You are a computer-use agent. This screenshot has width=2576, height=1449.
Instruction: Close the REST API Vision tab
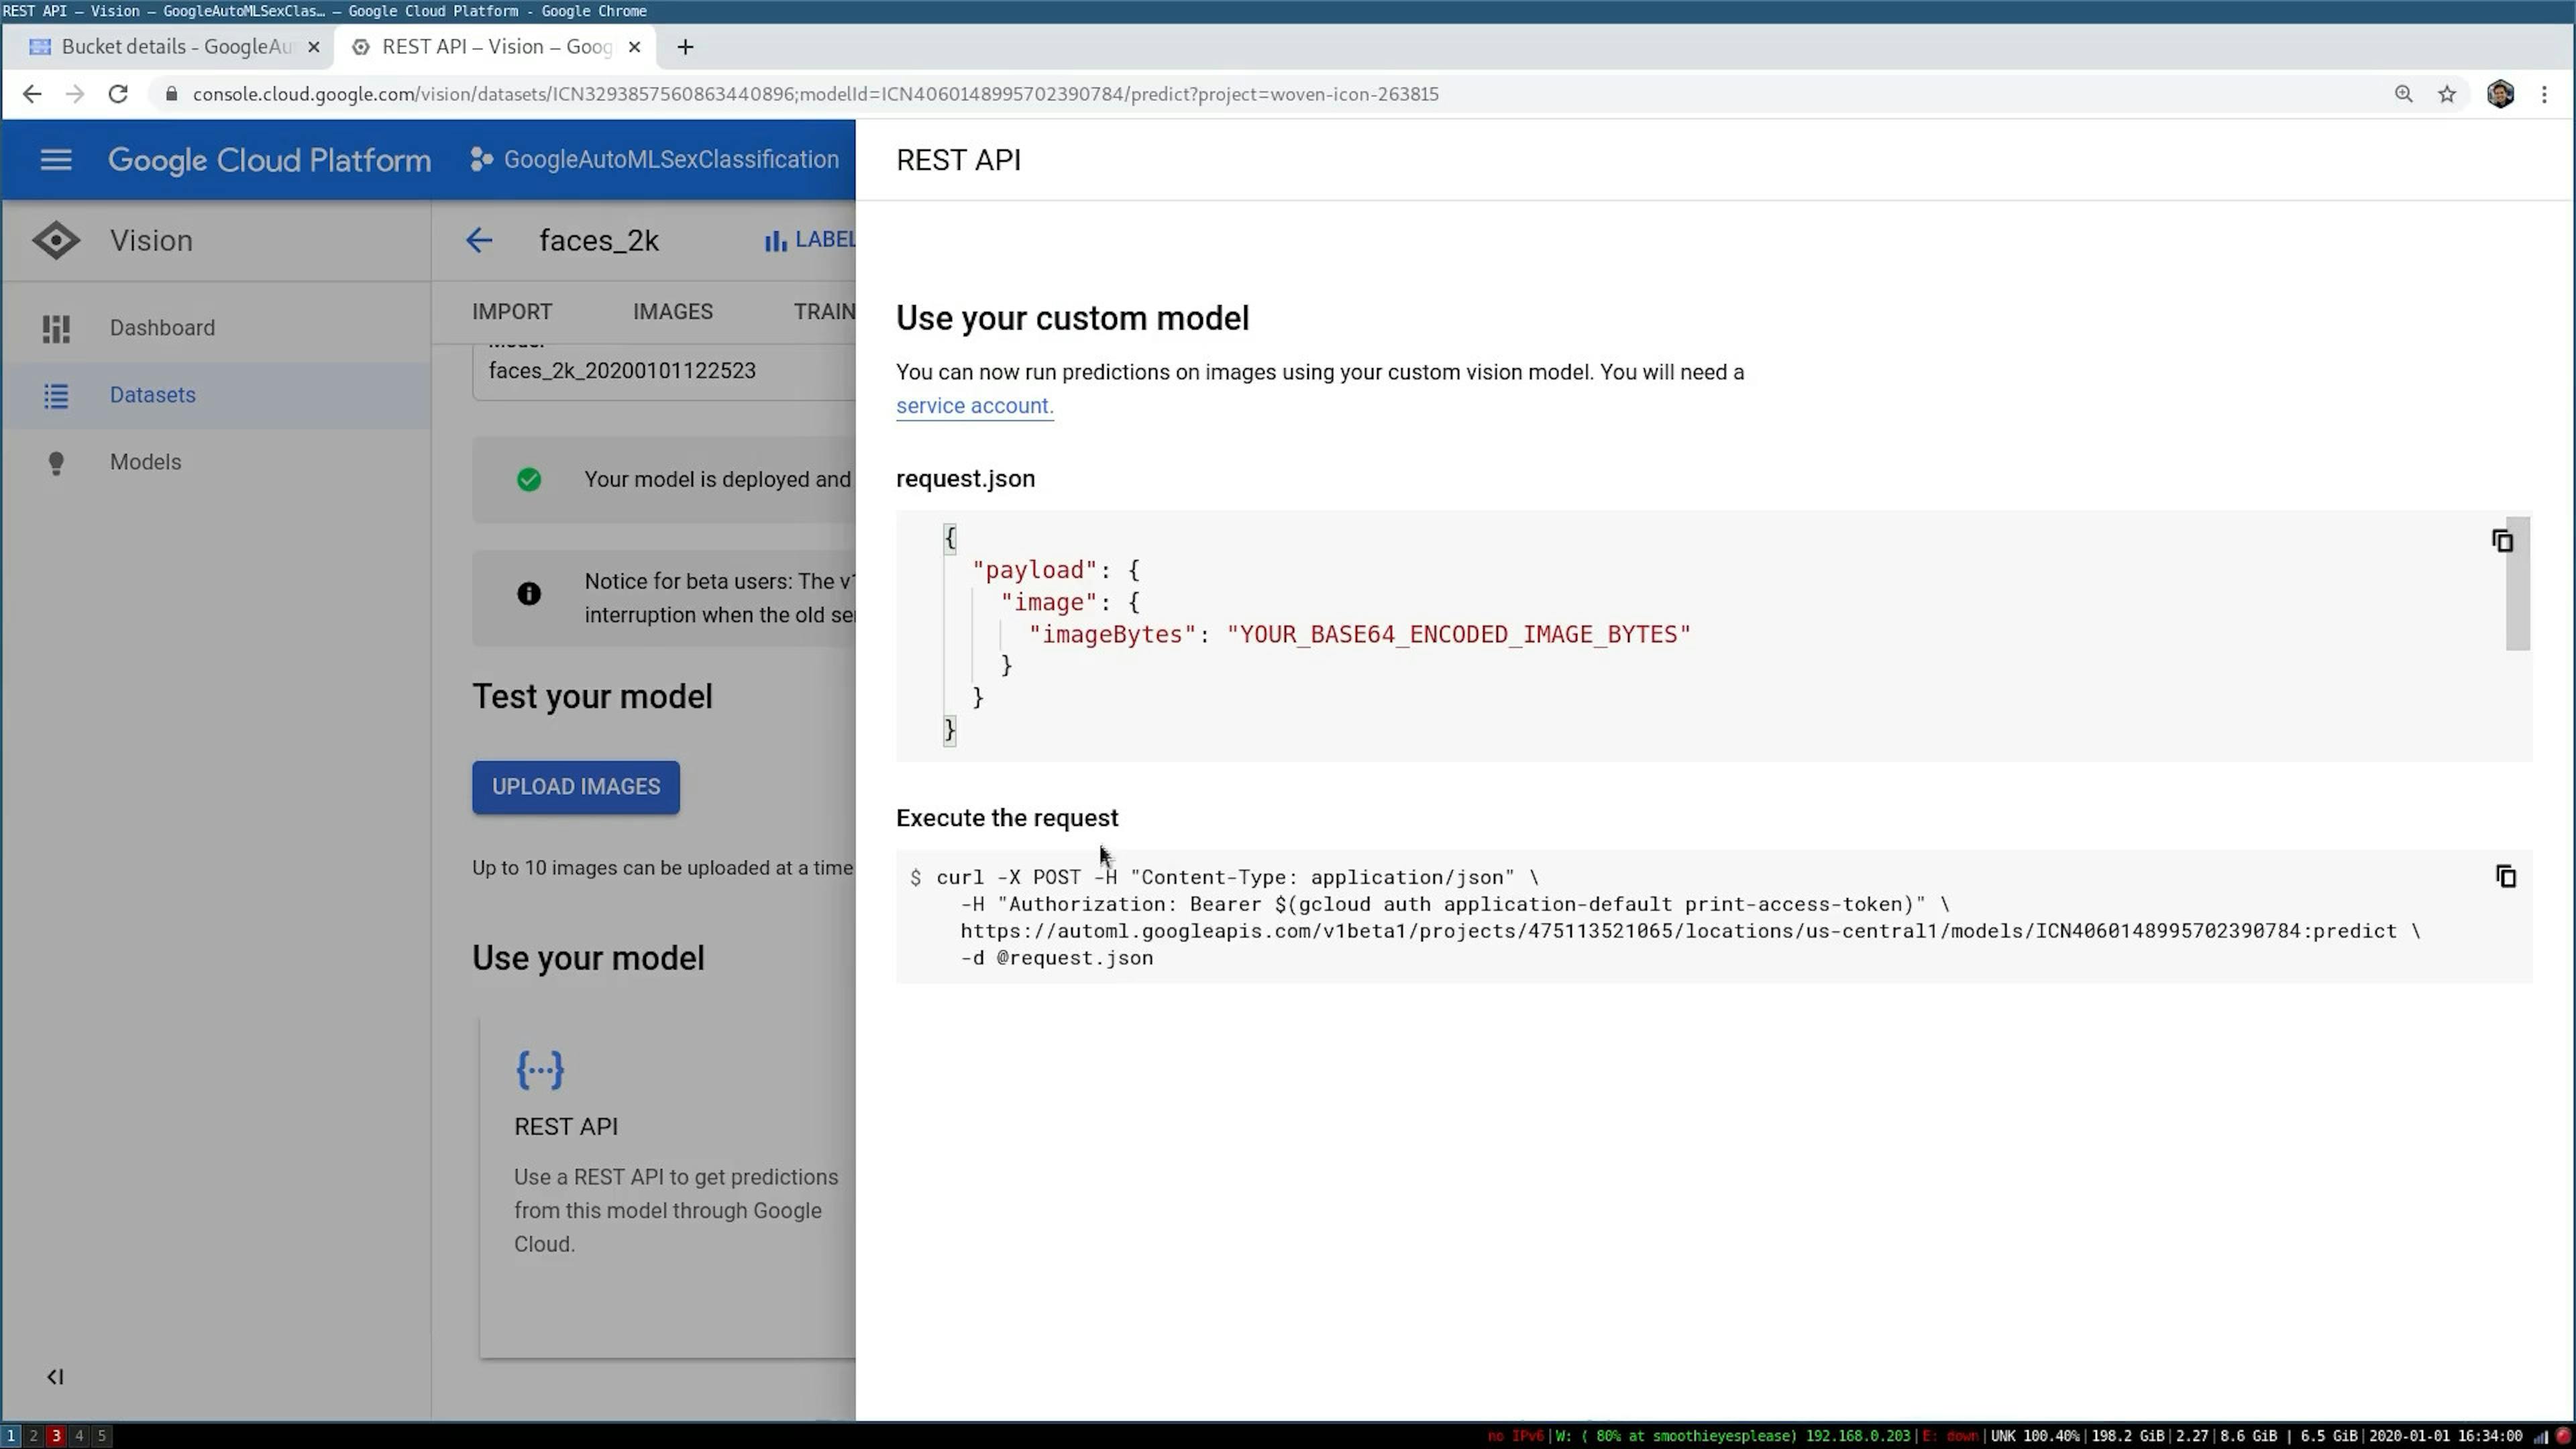pyautogui.click(x=634, y=47)
